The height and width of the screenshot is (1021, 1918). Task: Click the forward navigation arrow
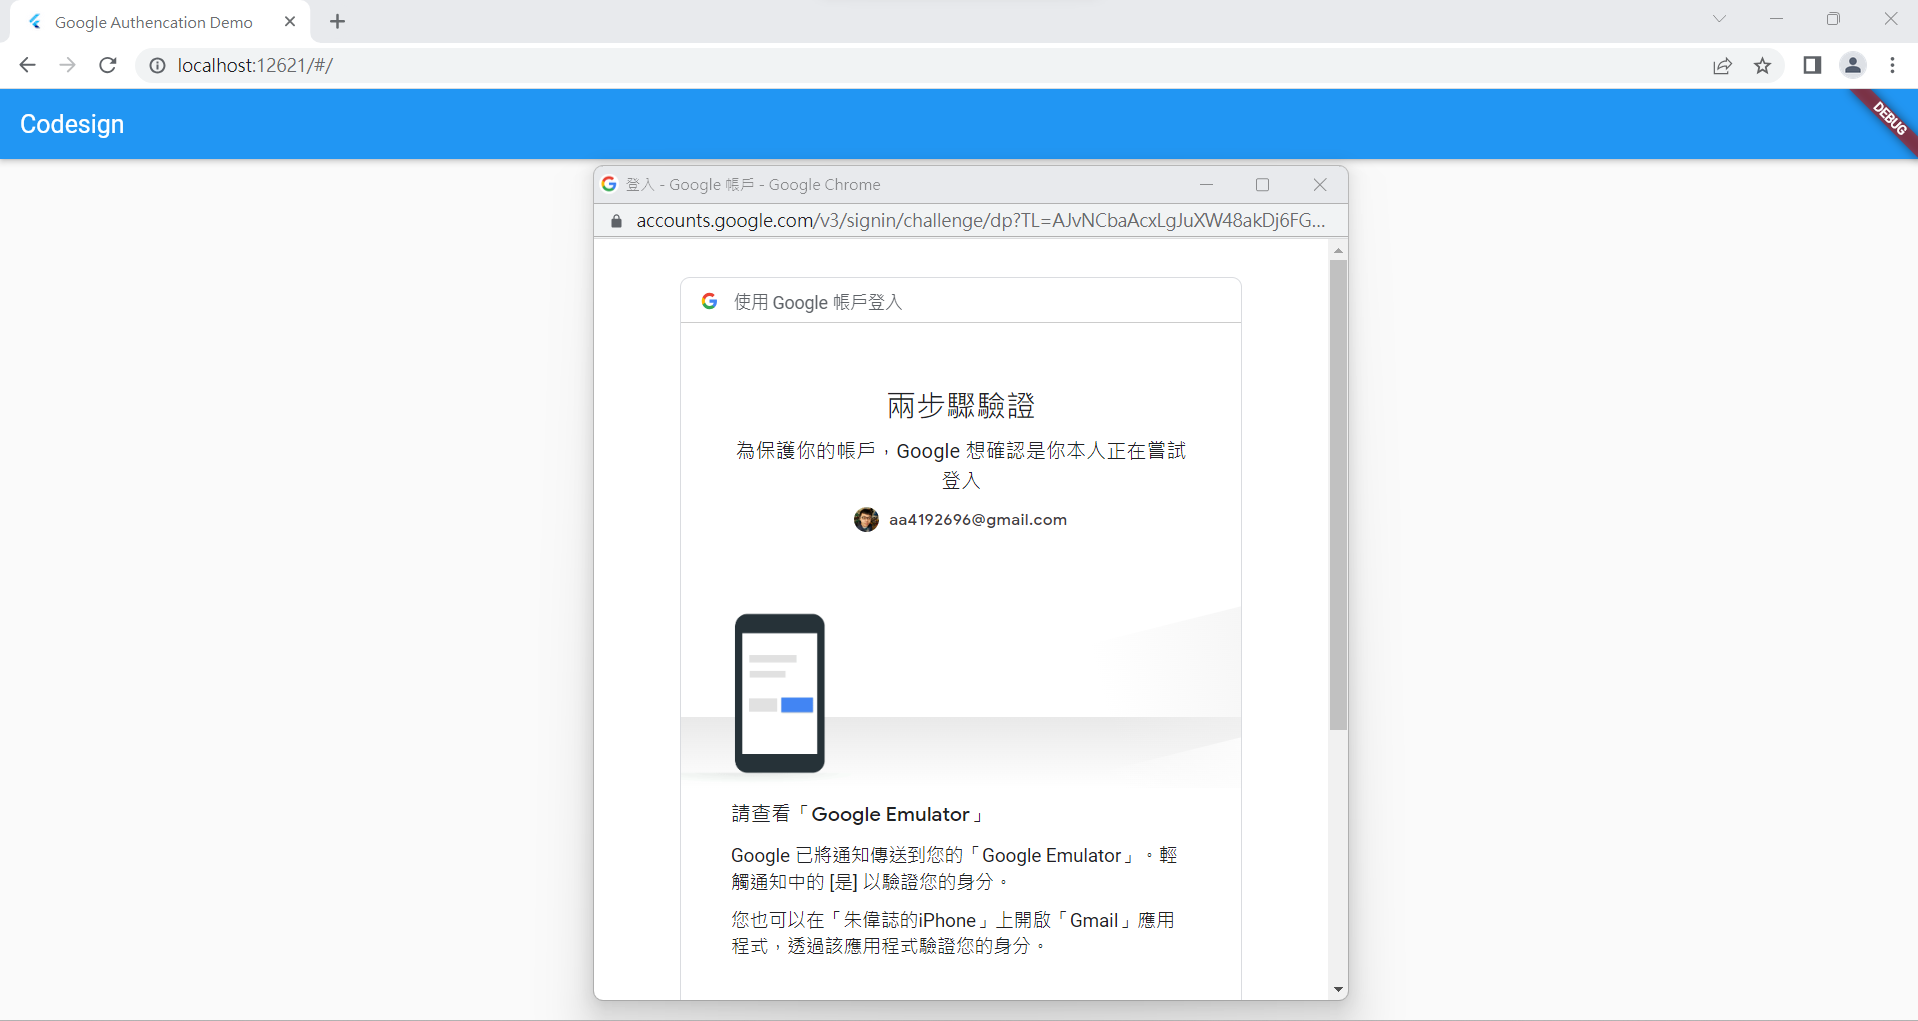click(67, 65)
